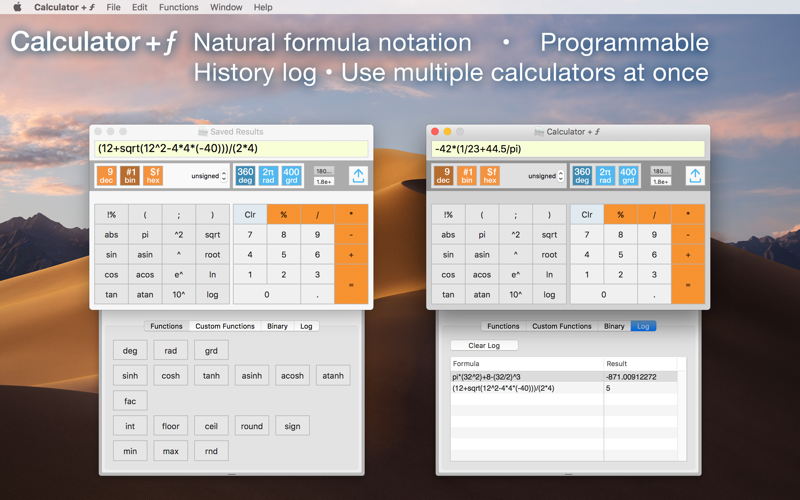Click asinh function button
This screenshot has width=800, height=500.
pyautogui.click(x=252, y=376)
